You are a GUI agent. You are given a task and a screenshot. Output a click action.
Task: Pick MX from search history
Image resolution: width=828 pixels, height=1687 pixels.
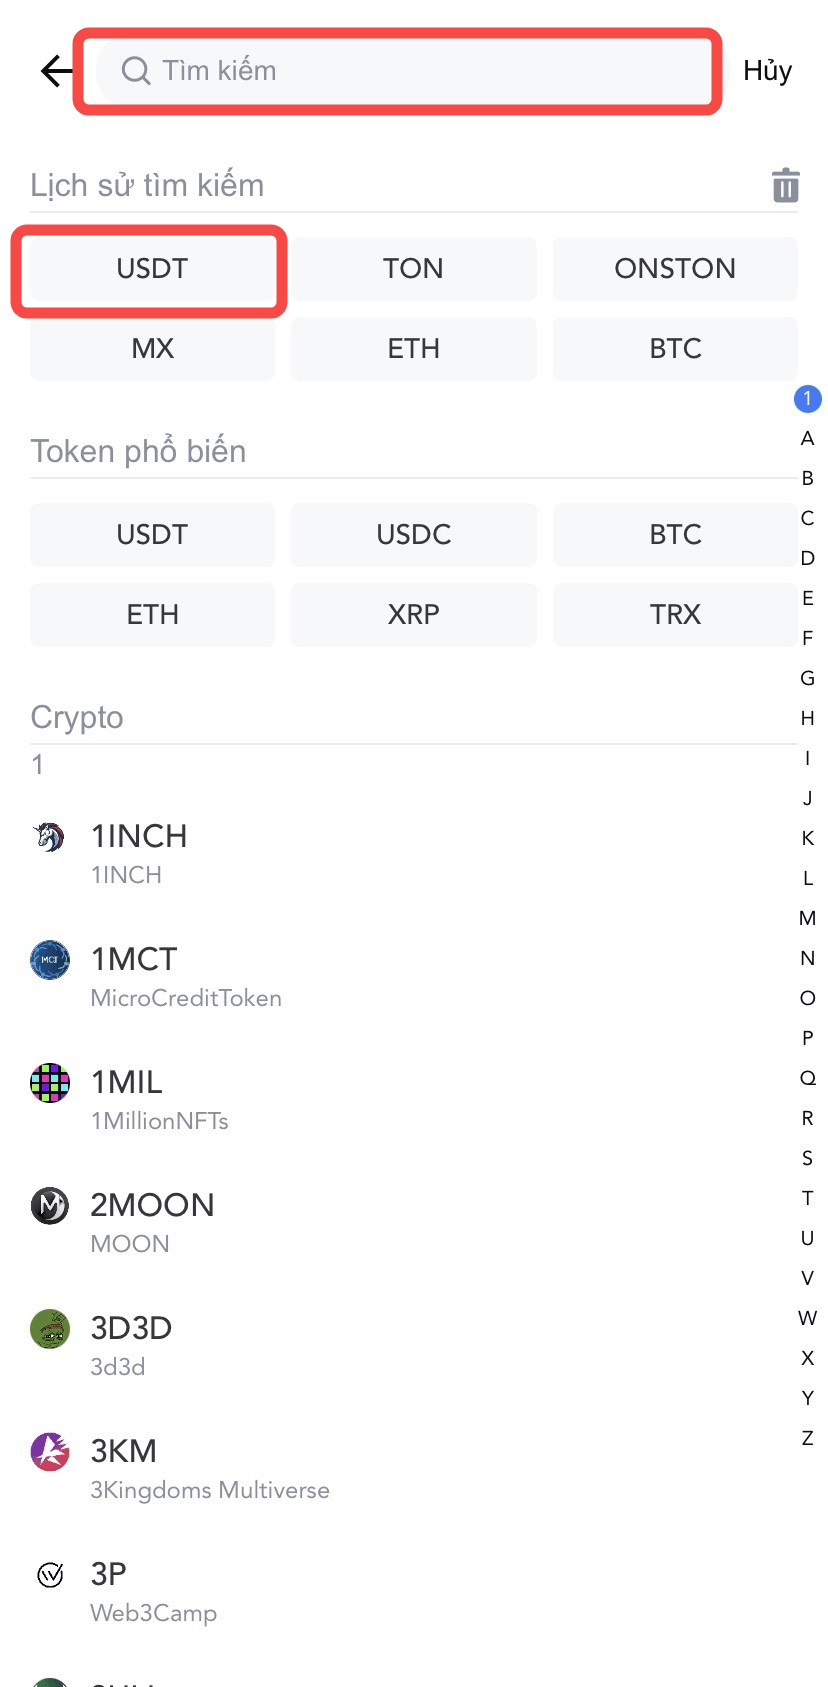pos(152,348)
